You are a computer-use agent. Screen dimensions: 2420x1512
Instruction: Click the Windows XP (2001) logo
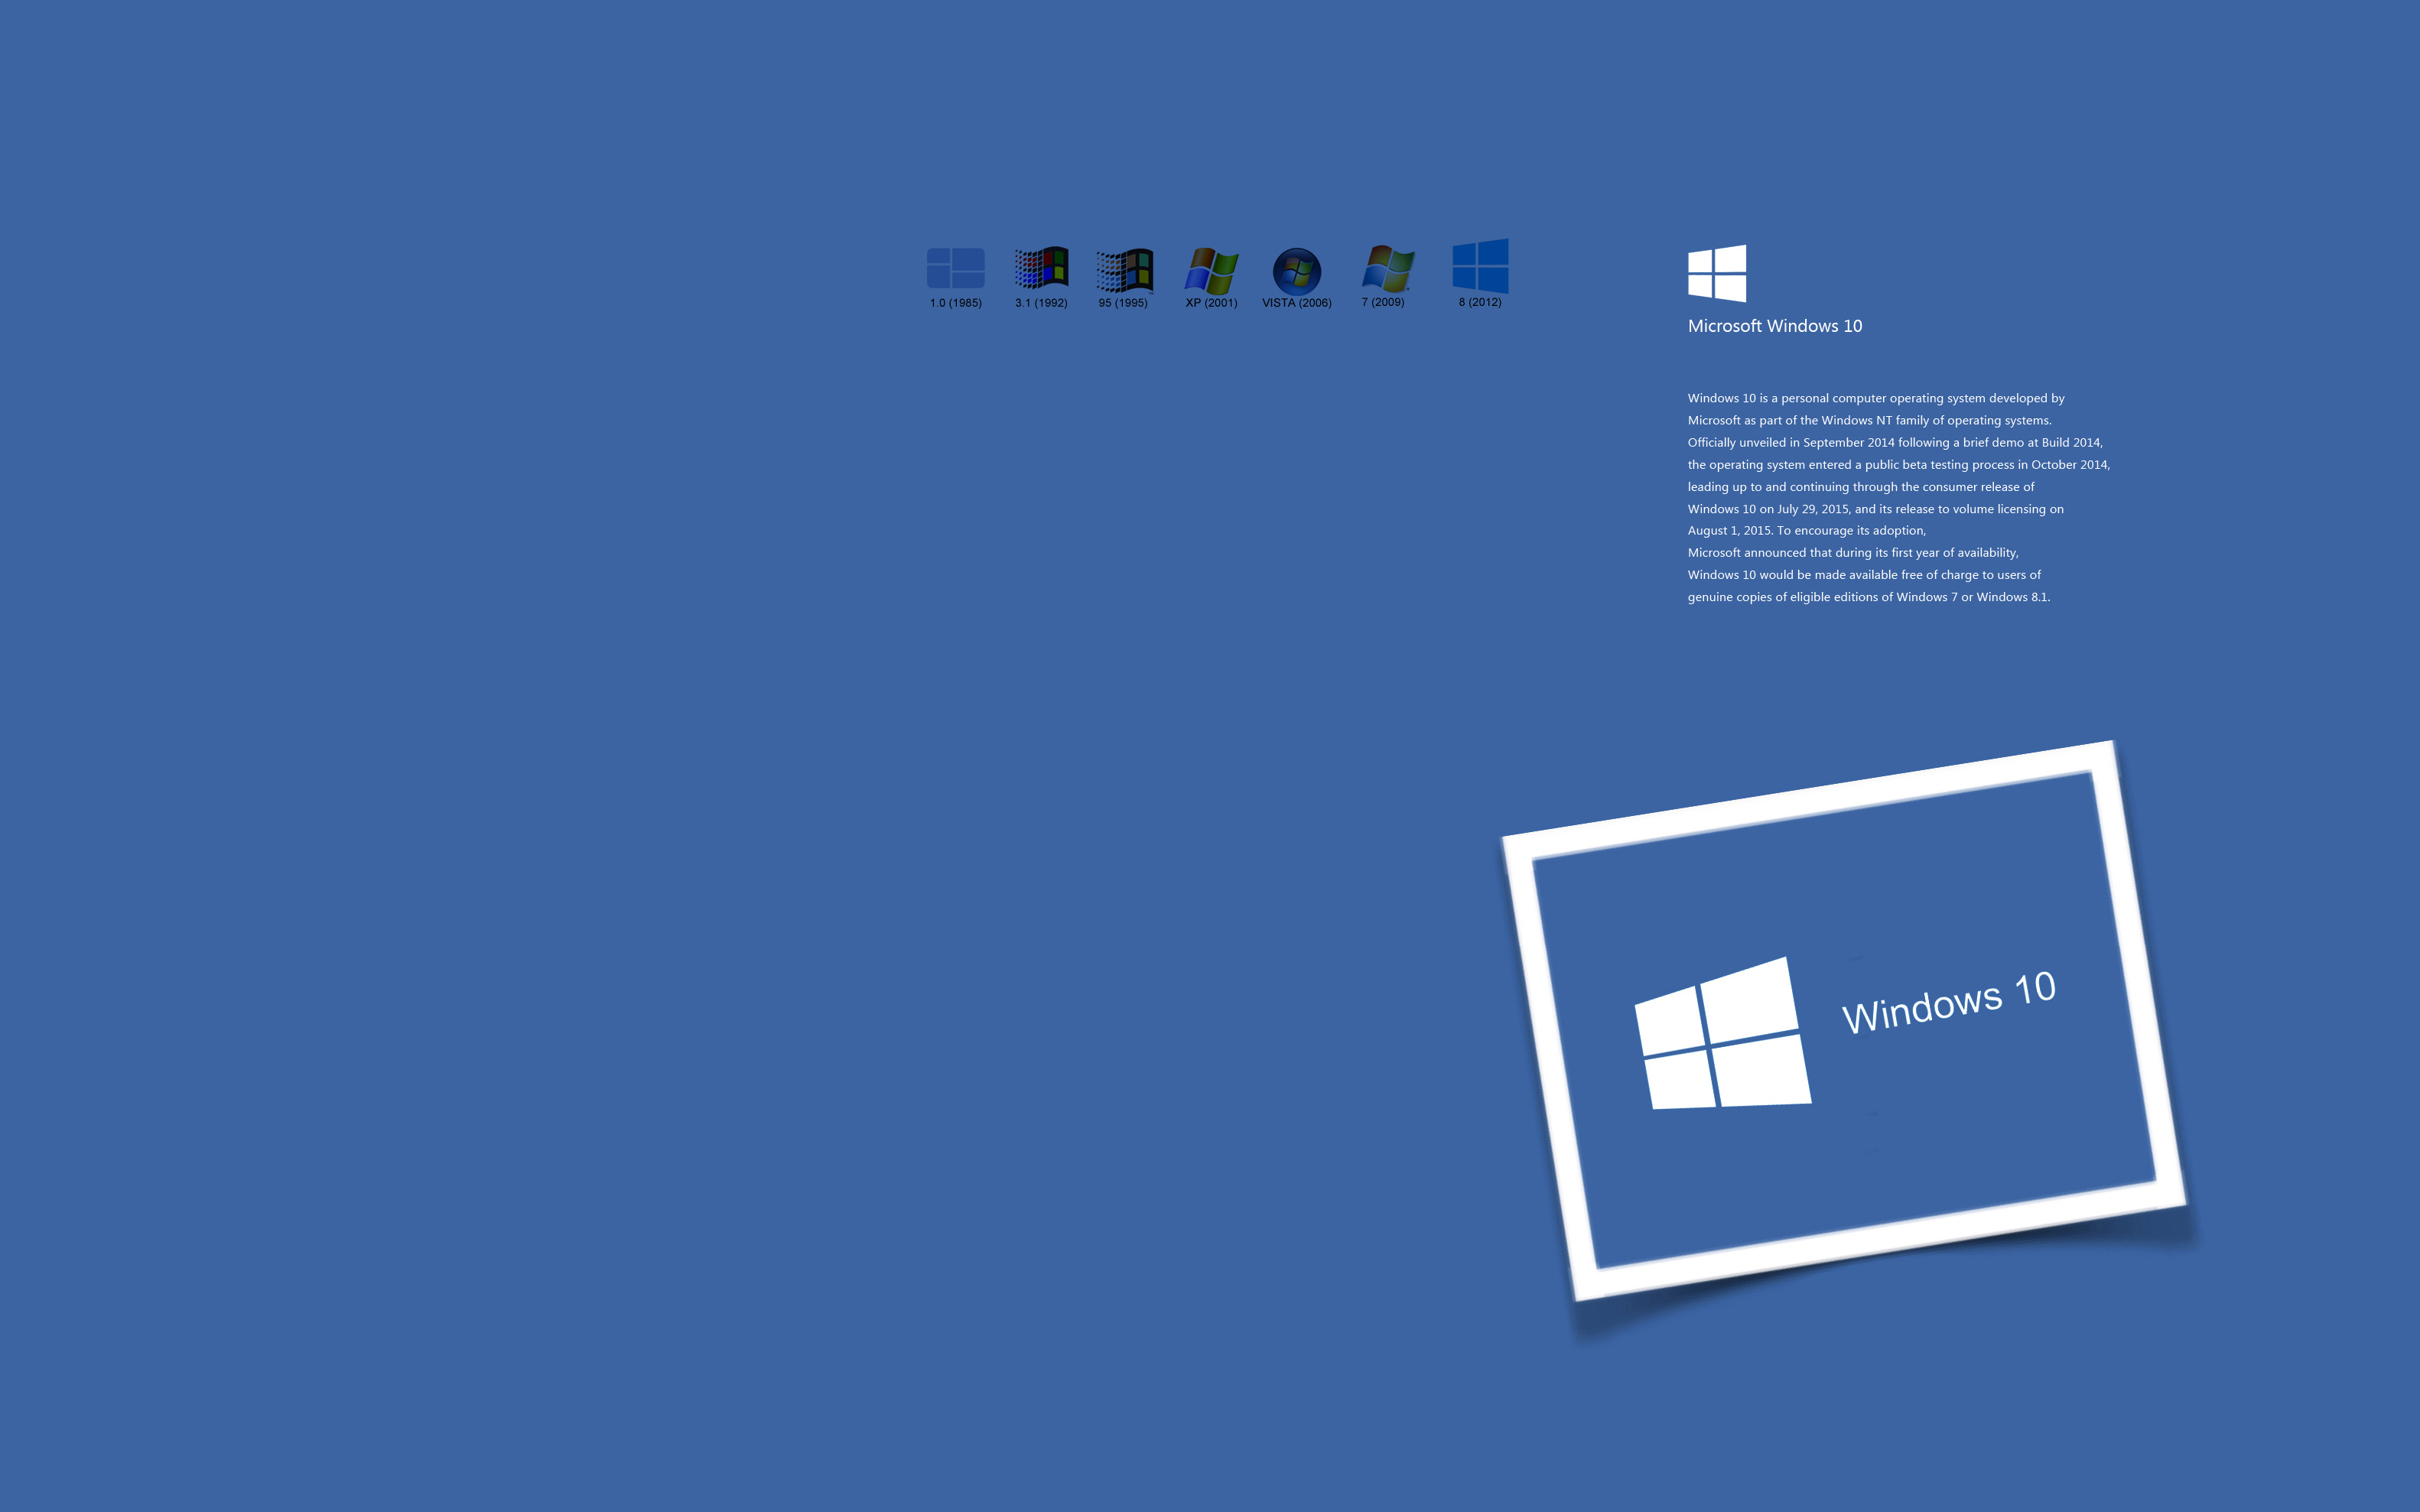(1211, 270)
